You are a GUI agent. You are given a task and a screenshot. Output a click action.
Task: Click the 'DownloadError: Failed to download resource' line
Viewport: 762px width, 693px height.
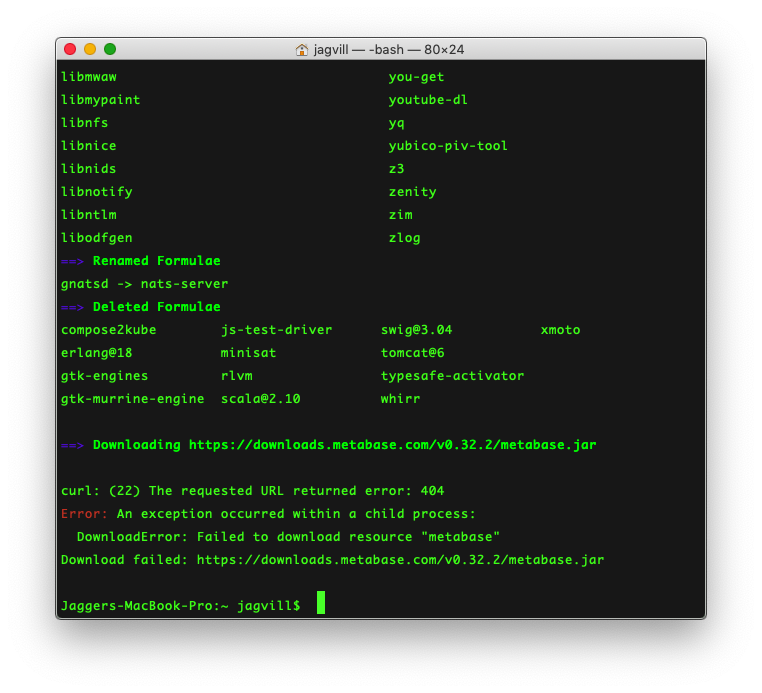click(x=288, y=537)
